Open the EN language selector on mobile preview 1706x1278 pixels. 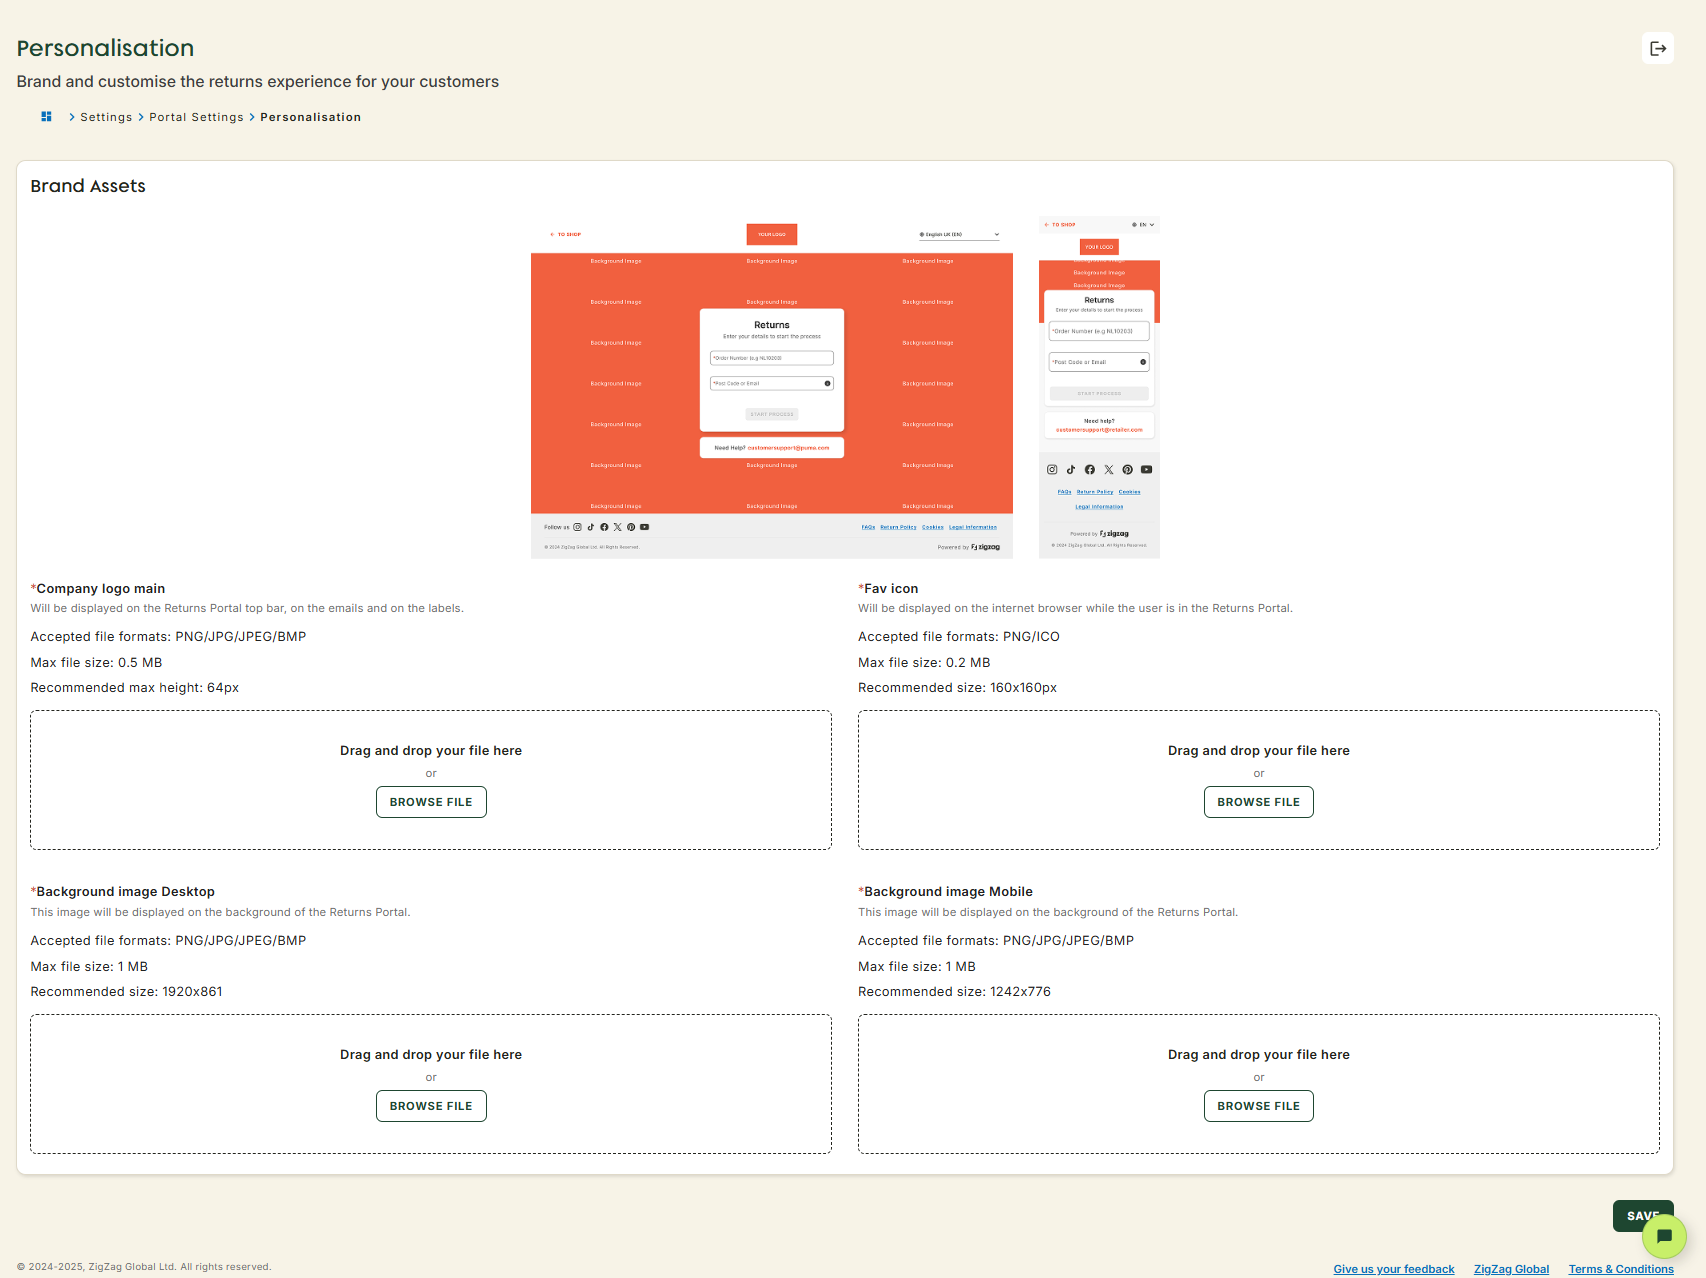(x=1142, y=224)
